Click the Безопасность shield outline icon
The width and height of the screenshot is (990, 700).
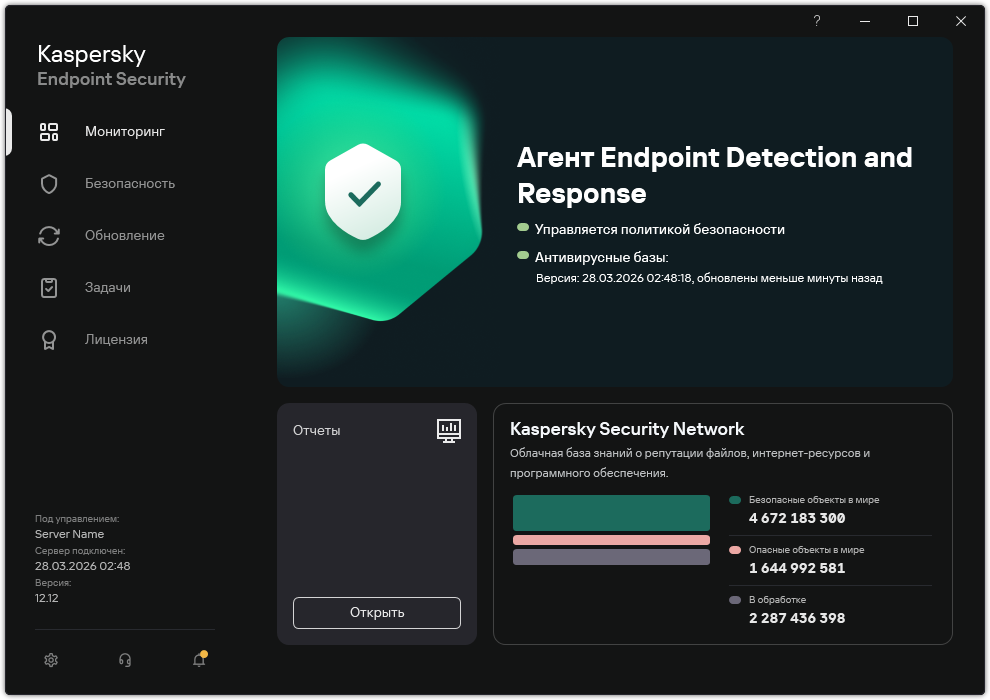point(49,184)
